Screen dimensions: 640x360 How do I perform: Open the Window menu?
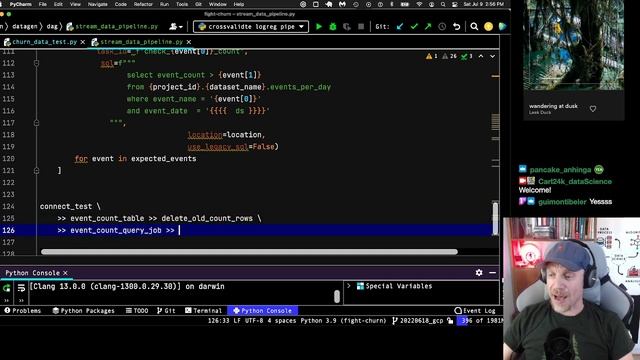[218, 4]
